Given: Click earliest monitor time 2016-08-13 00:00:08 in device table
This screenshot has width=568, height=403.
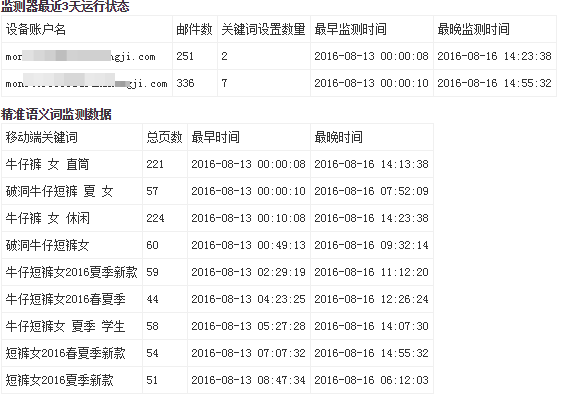Looking at the screenshot, I should pyautogui.click(x=371, y=56).
